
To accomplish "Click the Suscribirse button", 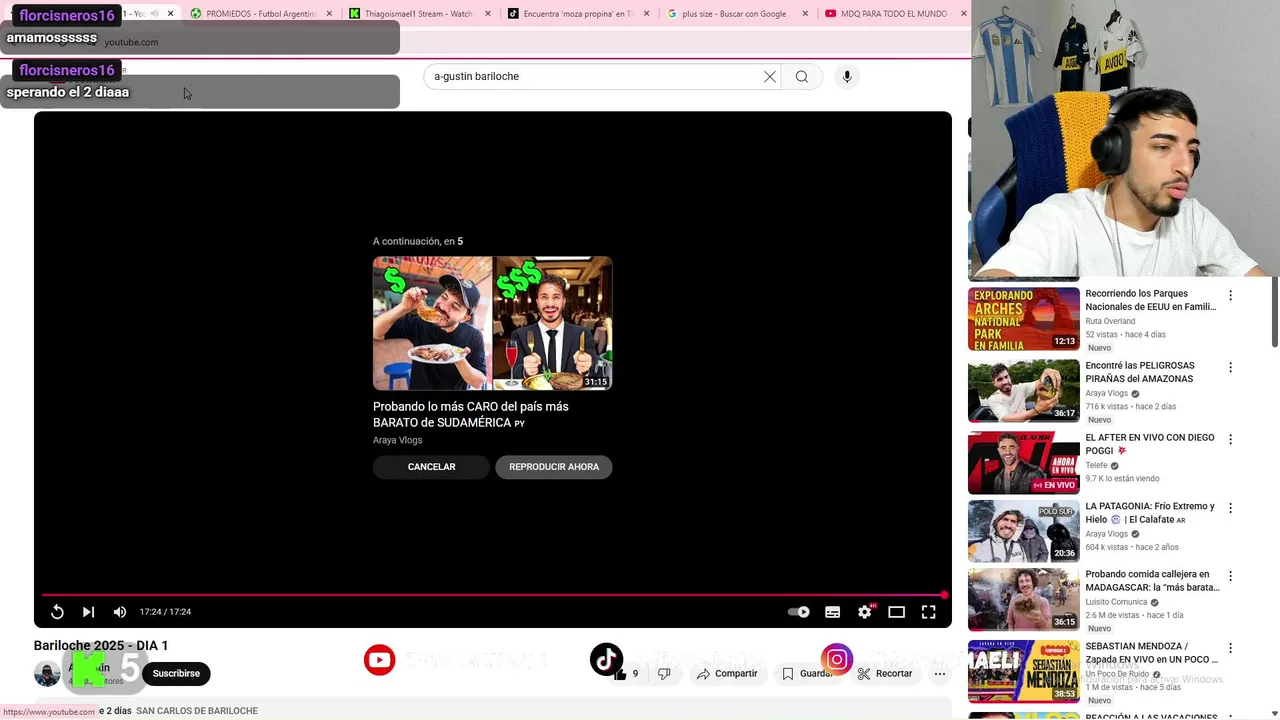I will pos(176,674).
